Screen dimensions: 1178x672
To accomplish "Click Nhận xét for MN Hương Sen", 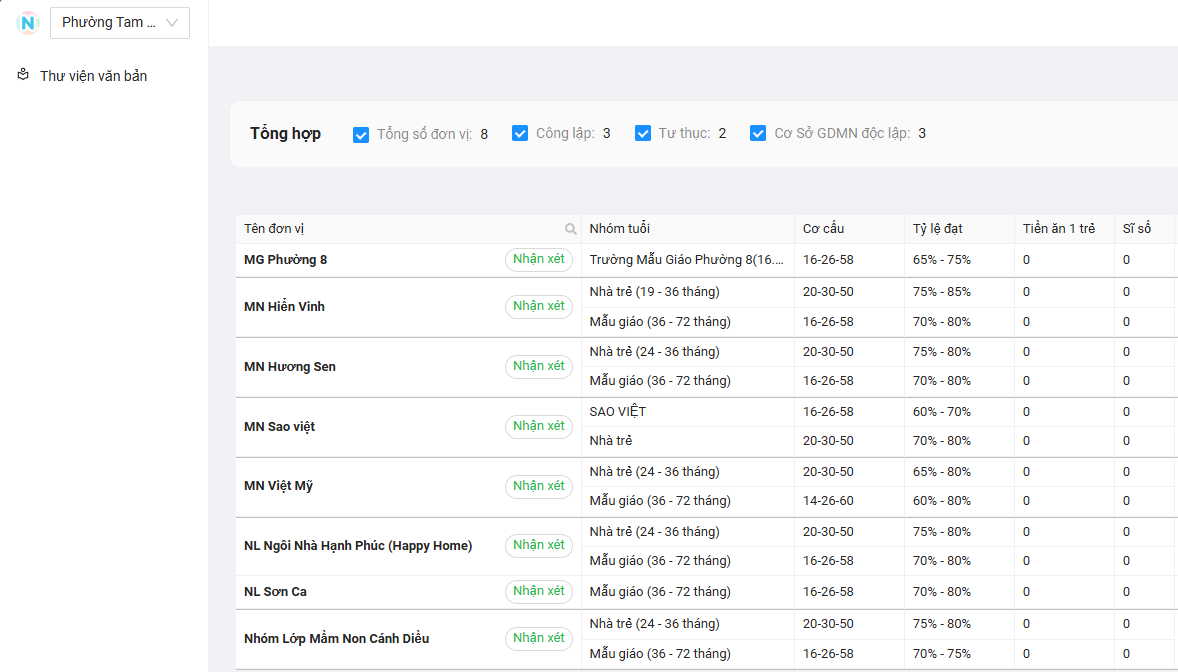I will tap(538, 366).
